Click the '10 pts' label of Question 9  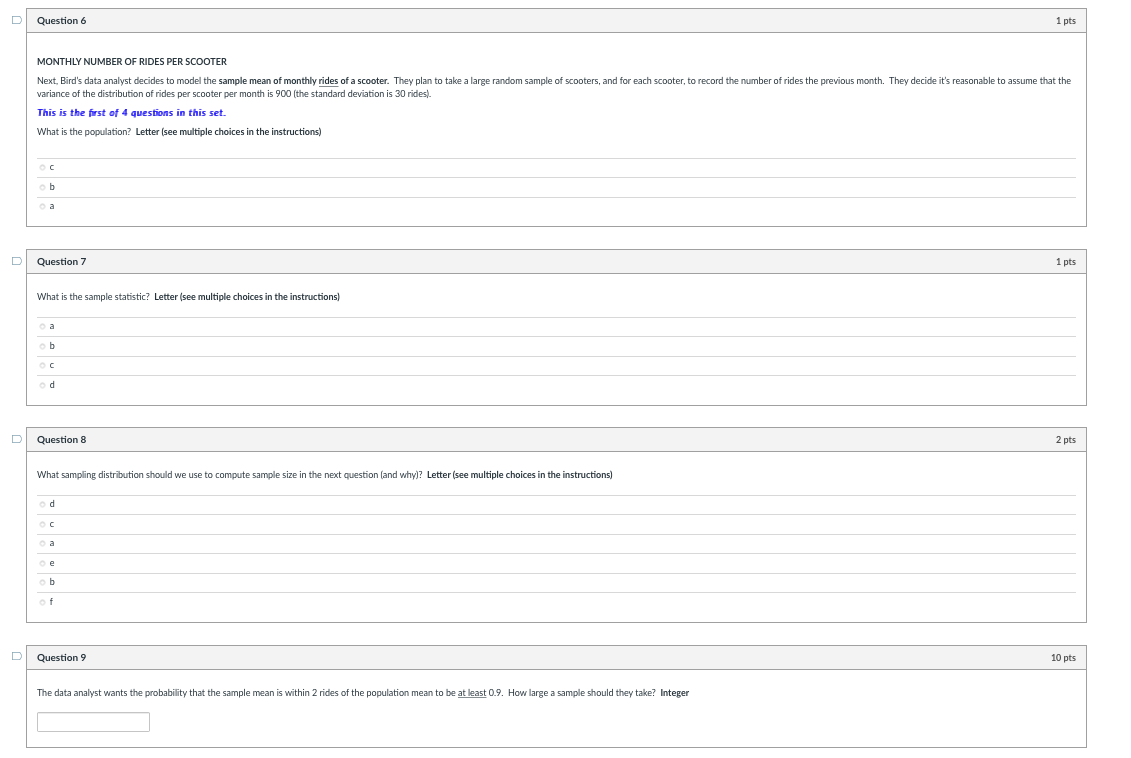coord(1063,658)
